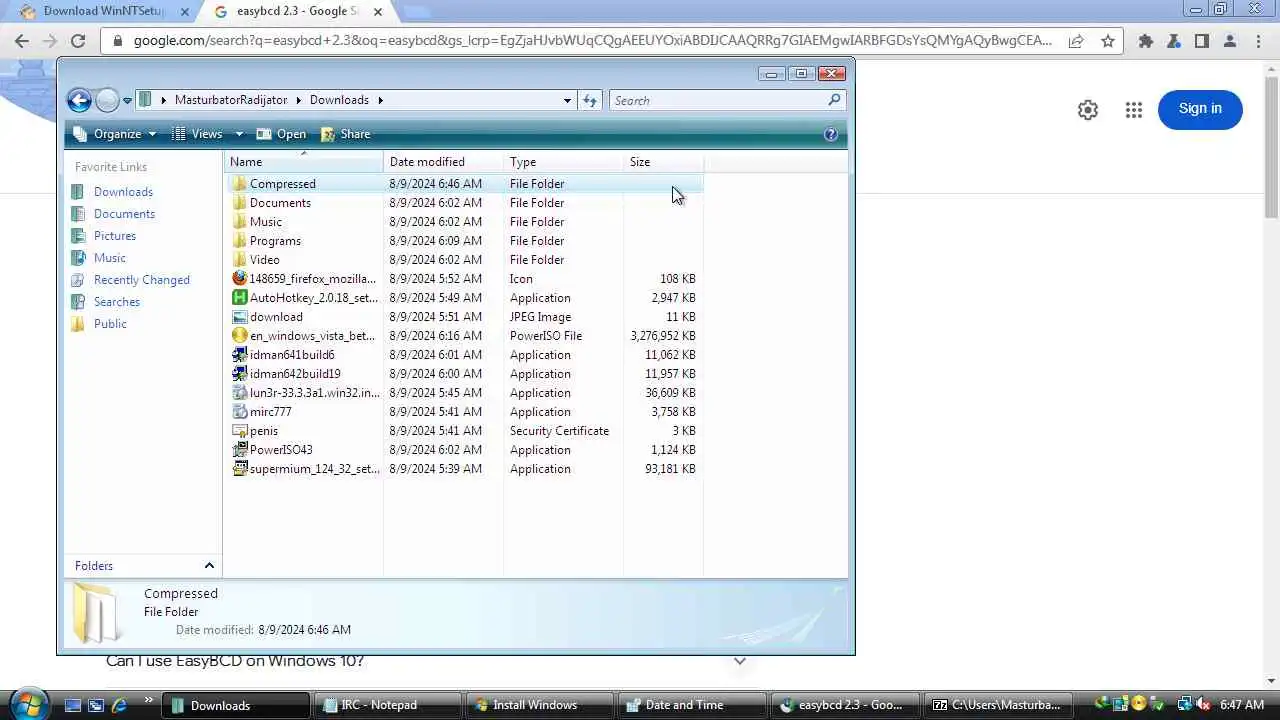Click the Downloads breadcrumb segment
The height and width of the screenshot is (720, 1280).
339,100
